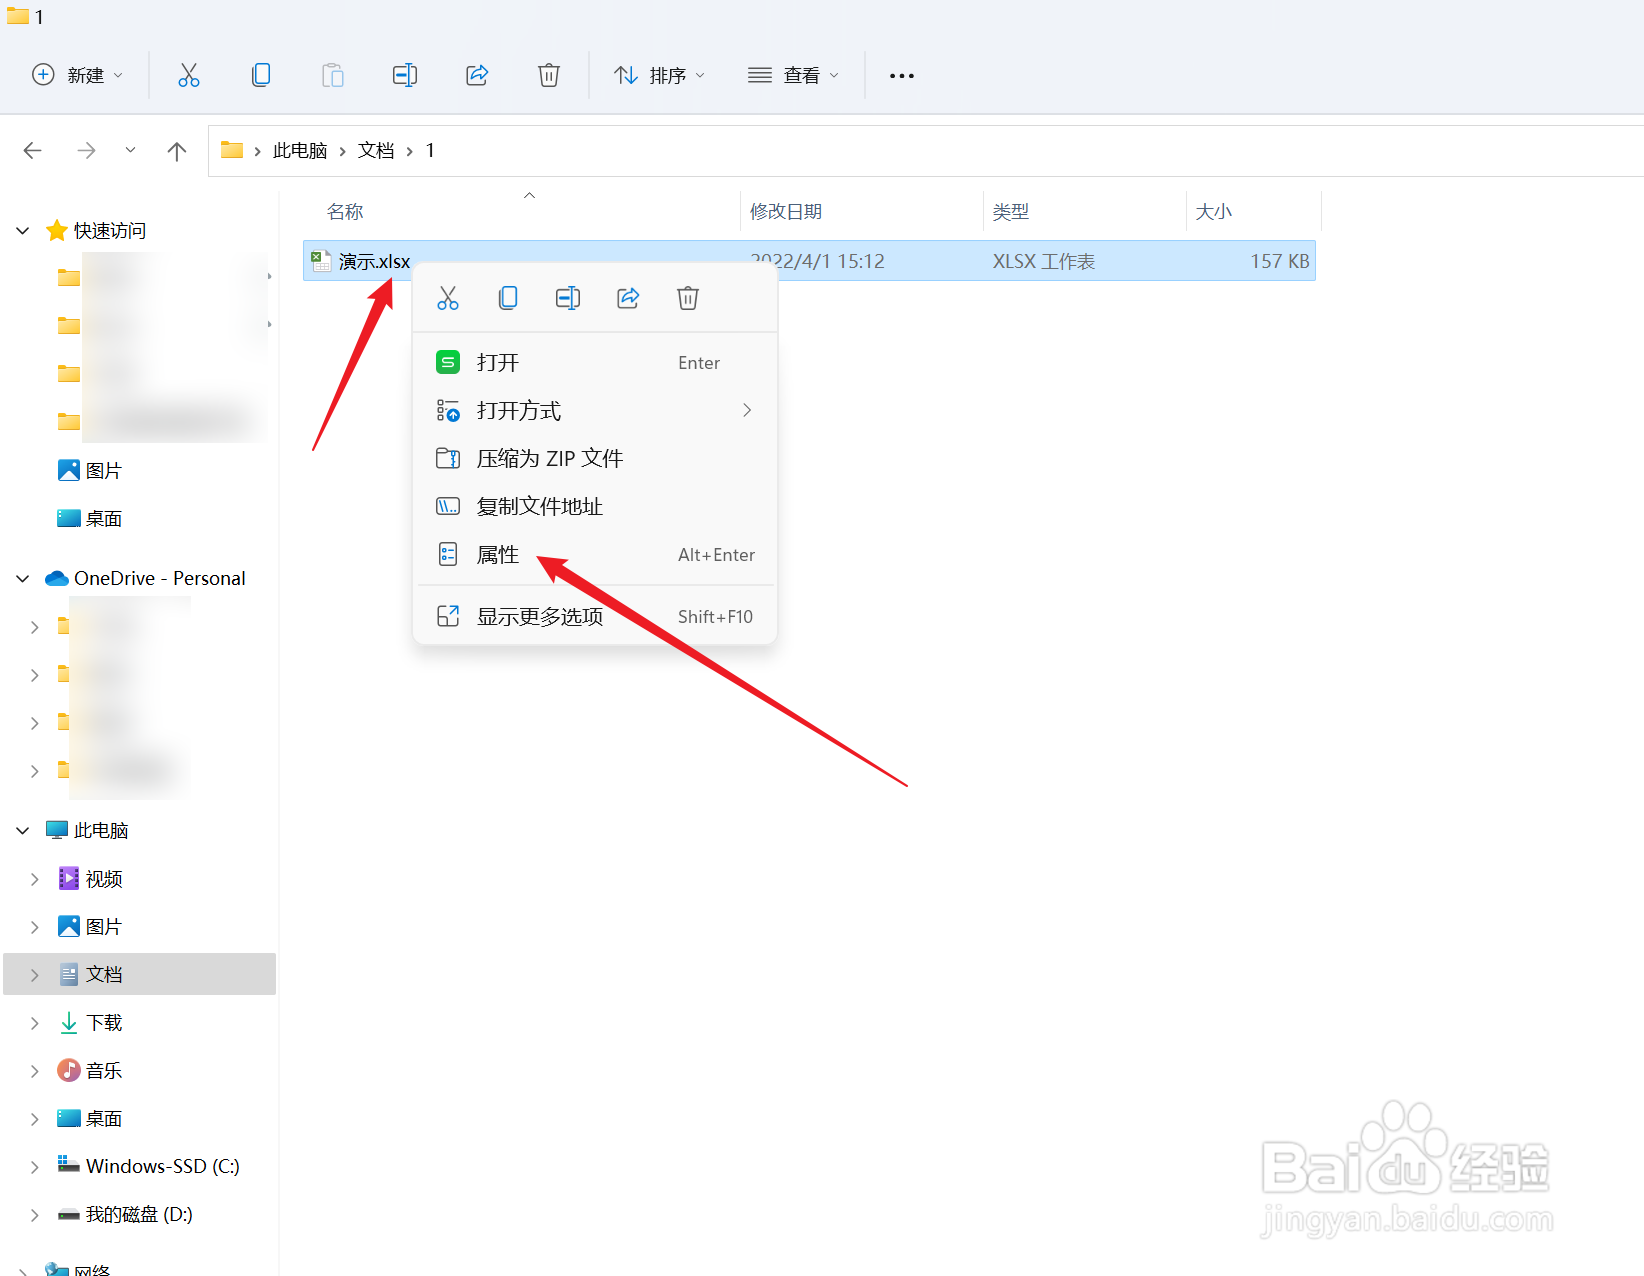Click 此电脑 in the address breadcrumb
The height and width of the screenshot is (1276, 1644).
(x=300, y=150)
